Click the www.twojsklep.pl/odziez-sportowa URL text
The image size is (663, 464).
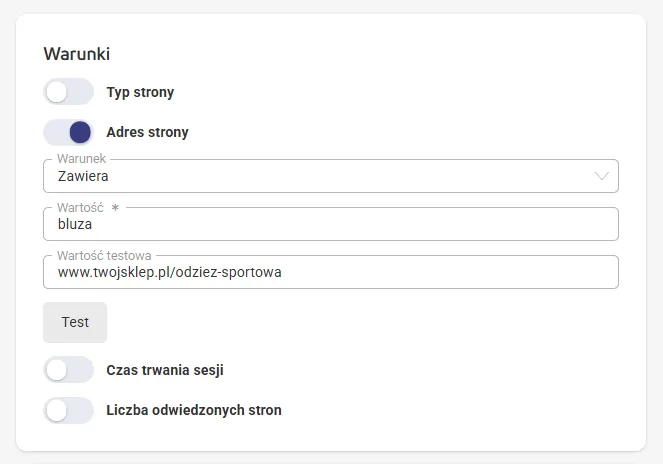[x=170, y=272]
